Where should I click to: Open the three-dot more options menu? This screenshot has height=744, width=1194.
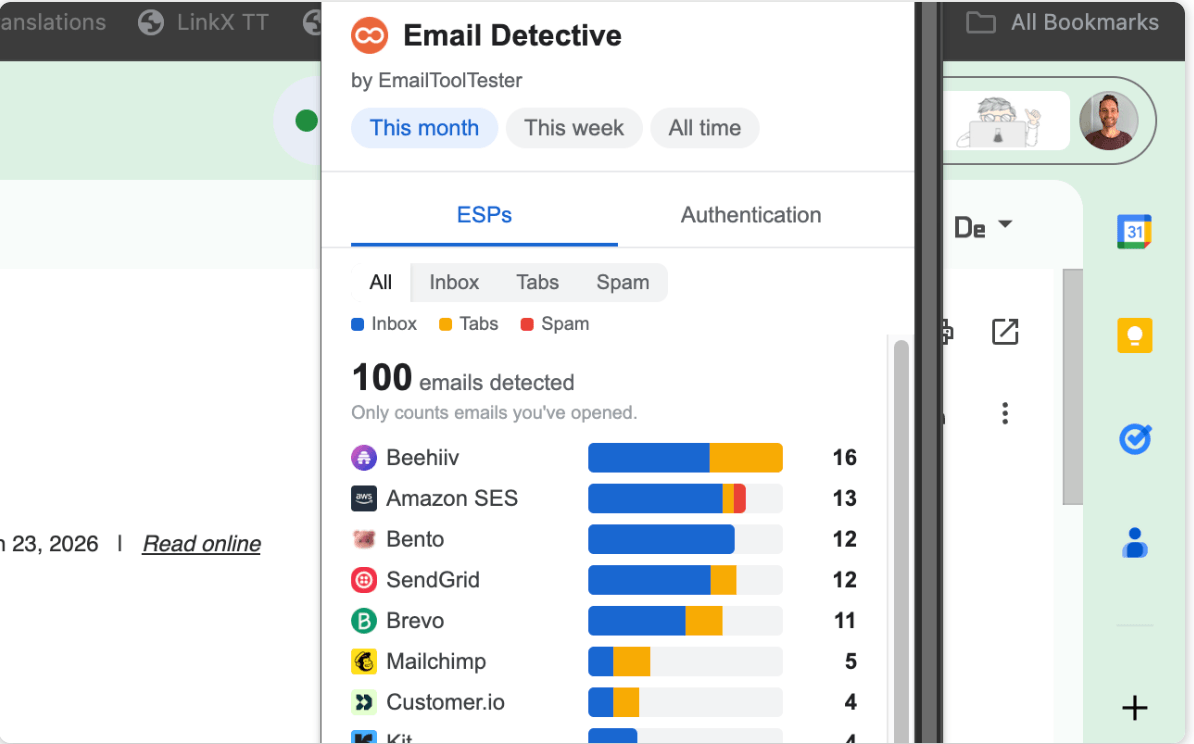click(x=1005, y=413)
